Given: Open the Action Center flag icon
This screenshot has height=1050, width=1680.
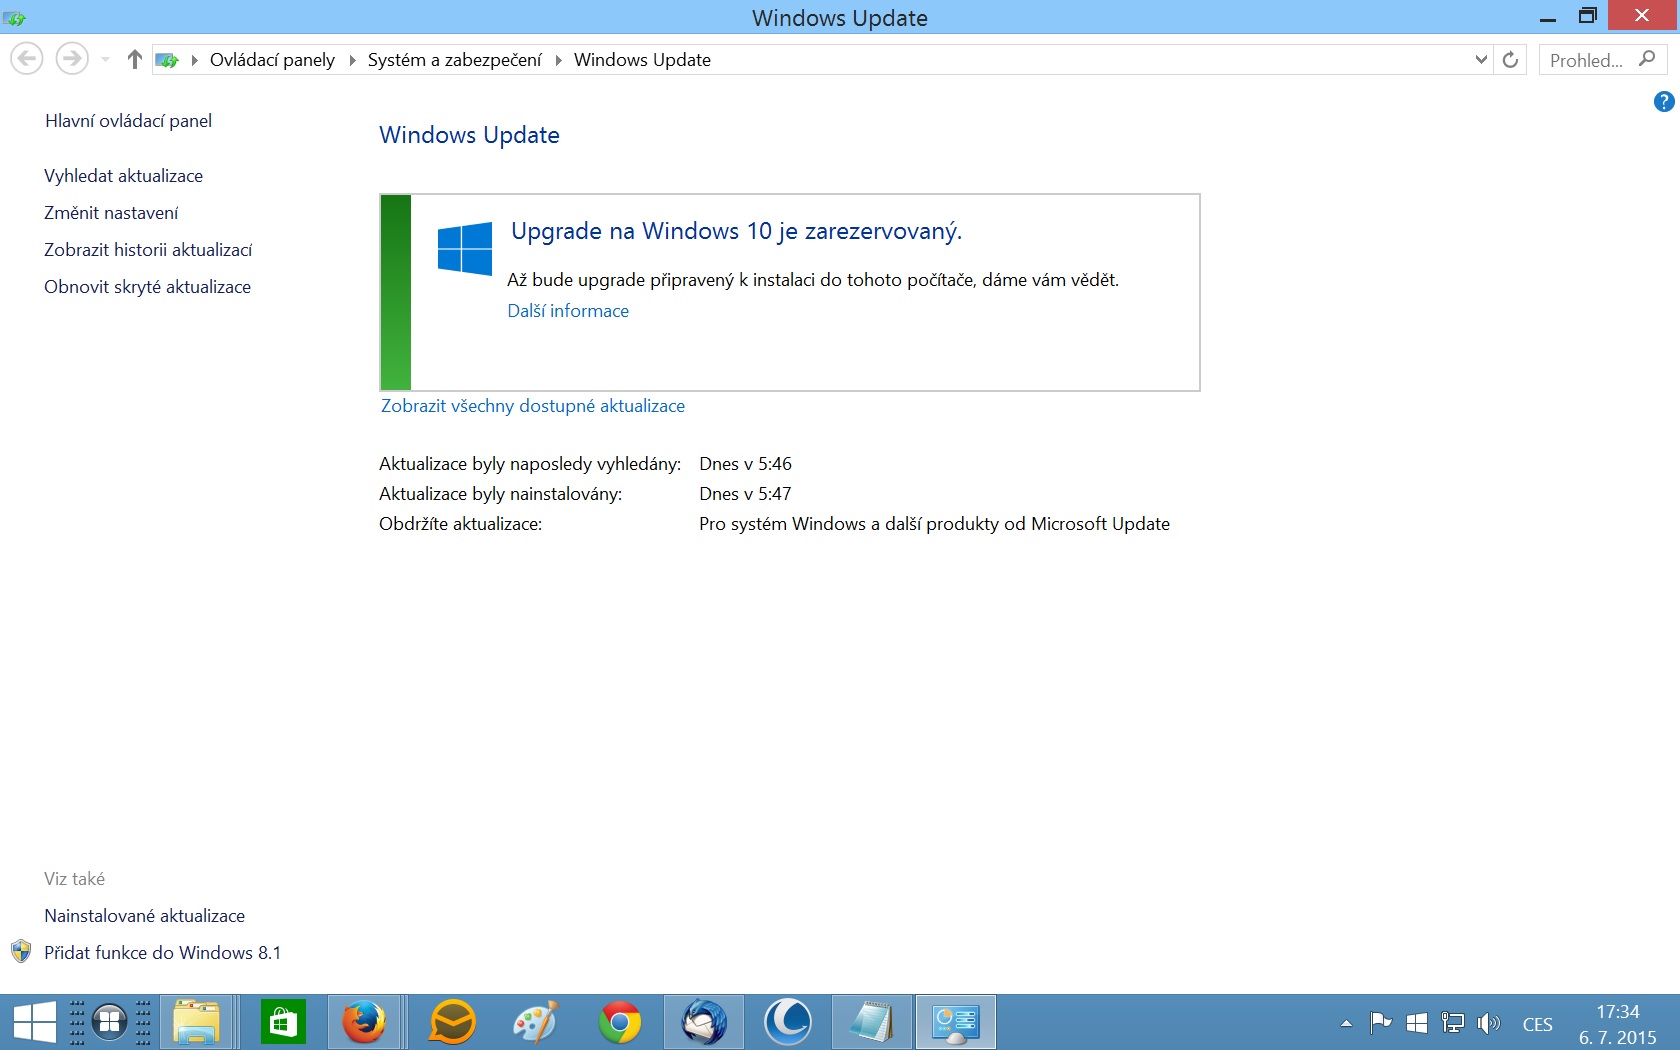Looking at the screenshot, I should [x=1381, y=1023].
